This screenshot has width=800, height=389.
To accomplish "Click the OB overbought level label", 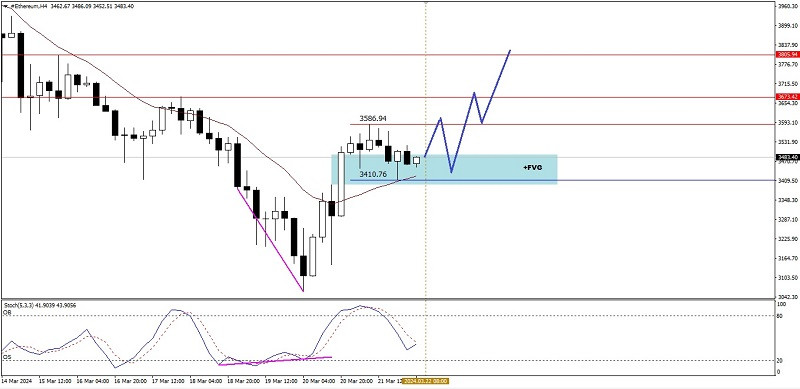I will pos(7,311).
